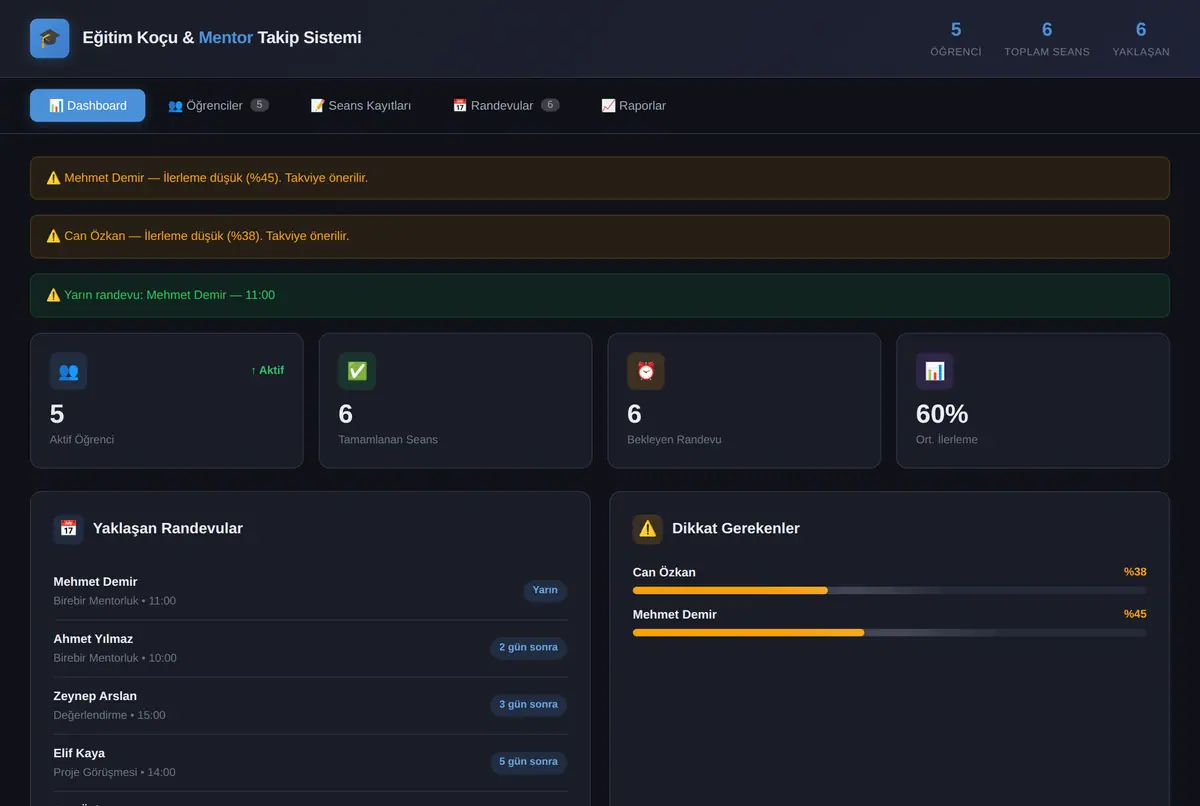Click the Ort. İlerleme bar chart icon
This screenshot has height=806, width=1200.
pyautogui.click(x=935, y=371)
